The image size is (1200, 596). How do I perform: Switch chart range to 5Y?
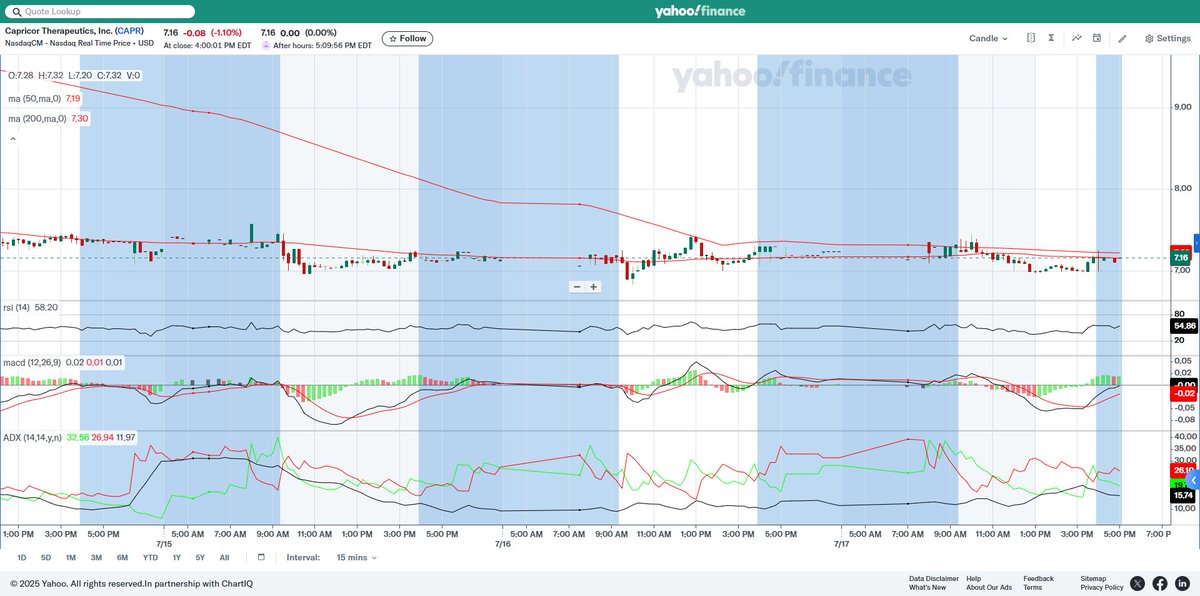point(200,557)
